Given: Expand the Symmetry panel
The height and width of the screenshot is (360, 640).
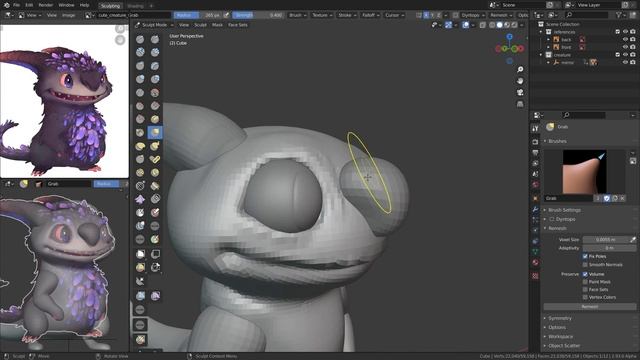Looking at the screenshot, I should pos(560,318).
